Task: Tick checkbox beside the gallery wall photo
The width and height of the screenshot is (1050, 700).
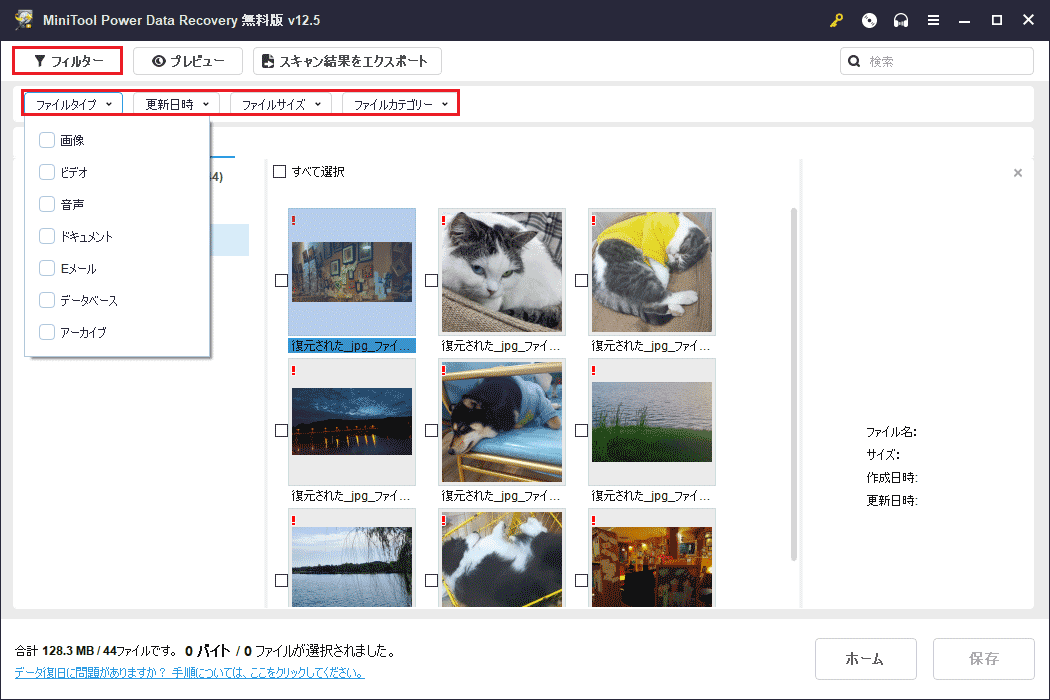Action: 281,281
